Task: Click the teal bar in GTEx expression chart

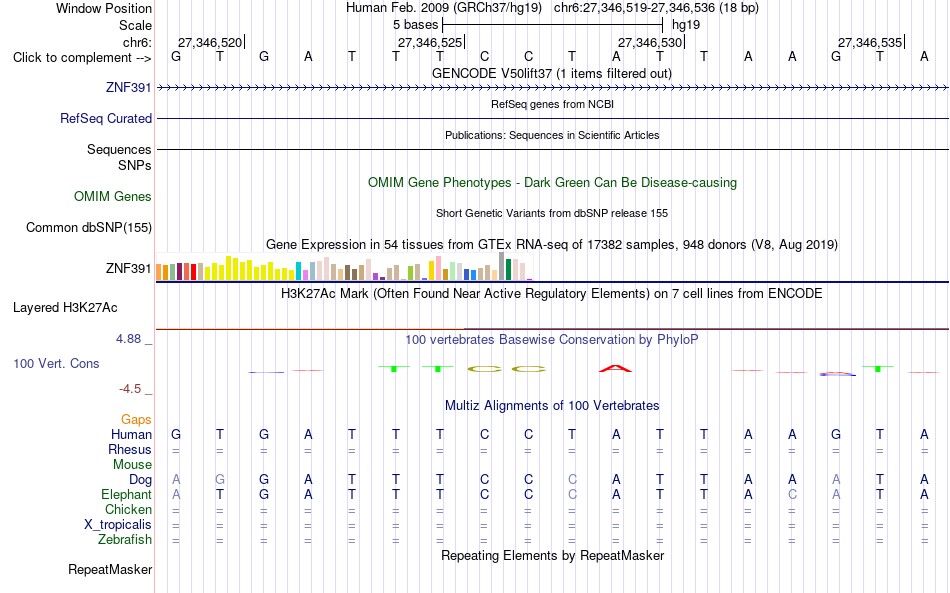Action: pyautogui.click(x=298, y=271)
